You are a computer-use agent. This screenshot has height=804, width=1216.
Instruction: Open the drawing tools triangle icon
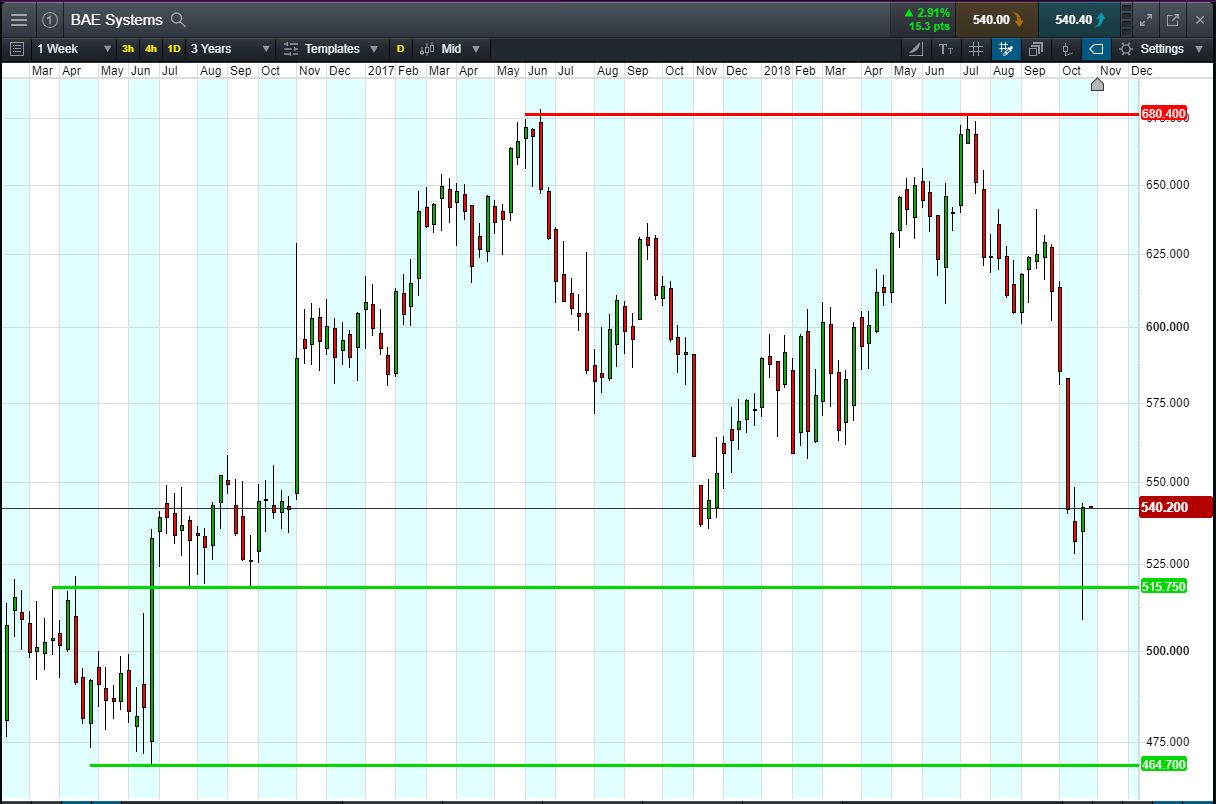click(x=916, y=48)
